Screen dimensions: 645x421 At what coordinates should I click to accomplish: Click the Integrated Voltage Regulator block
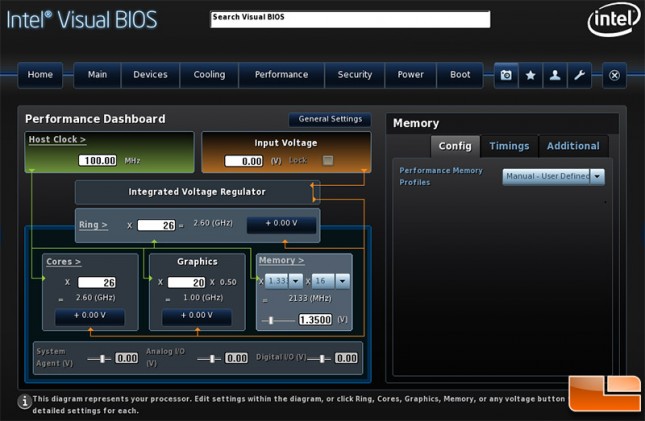click(x=197, y=192)
